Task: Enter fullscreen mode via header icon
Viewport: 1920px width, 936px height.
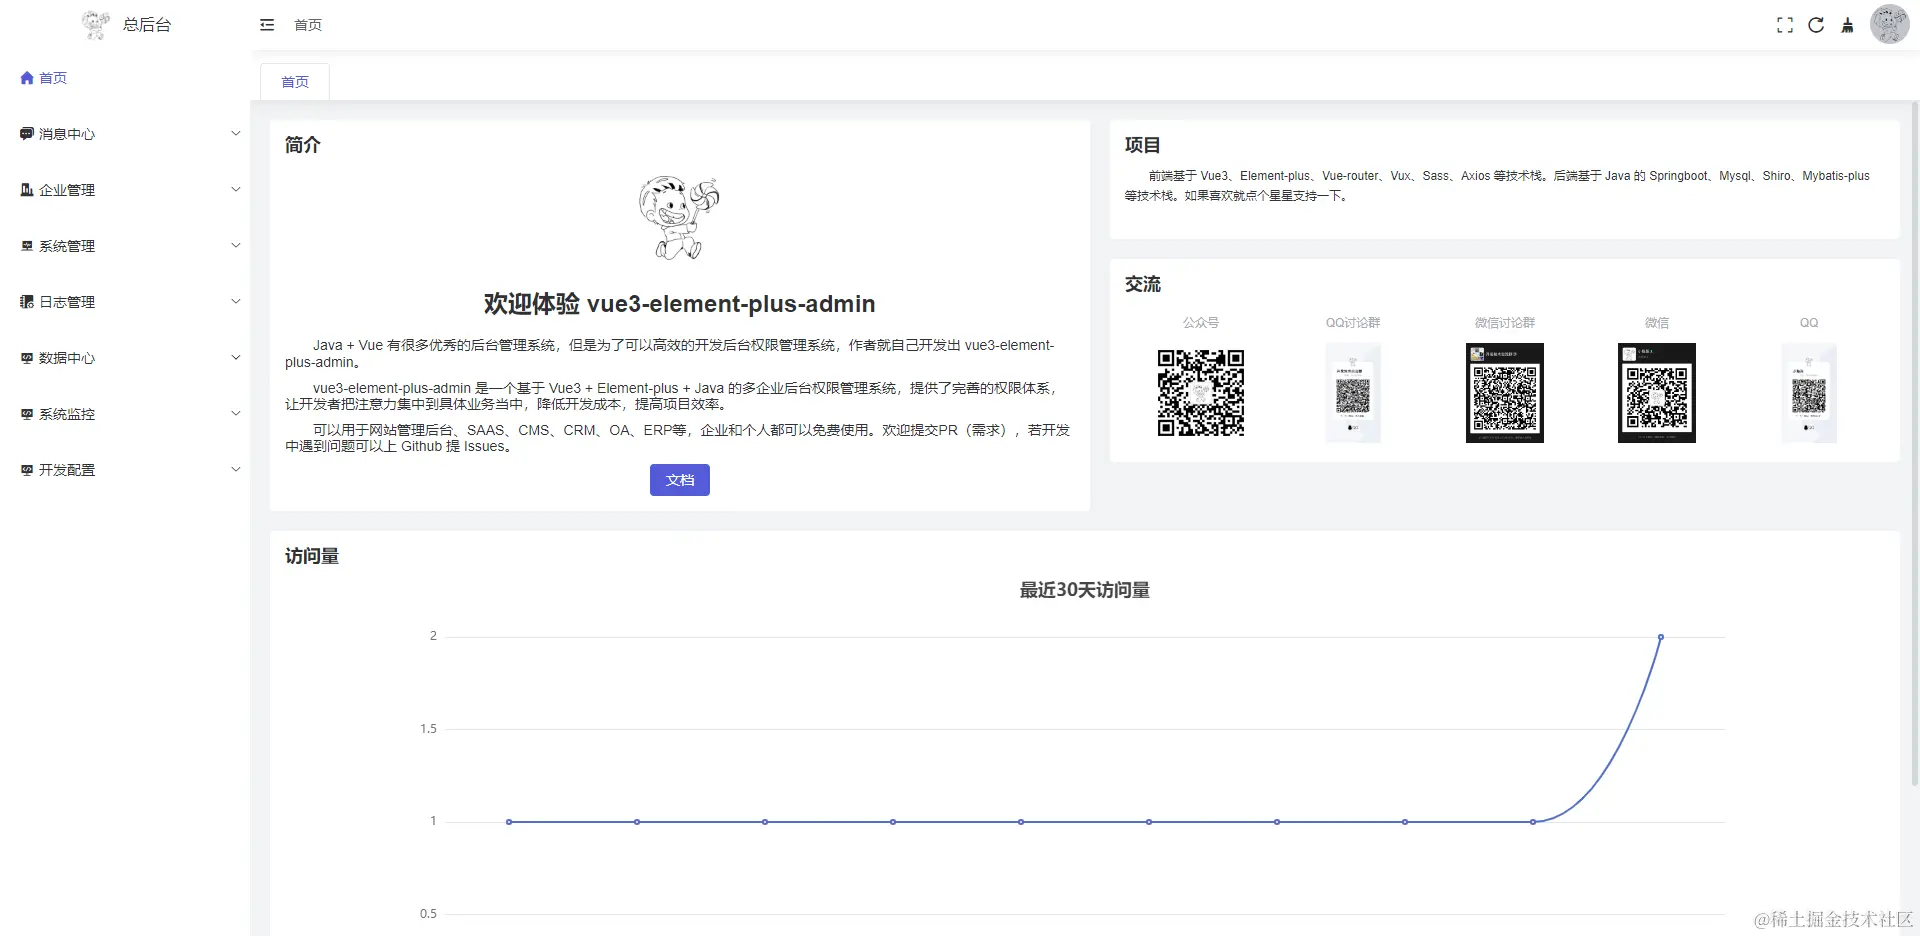Action: click(1785, 25)
